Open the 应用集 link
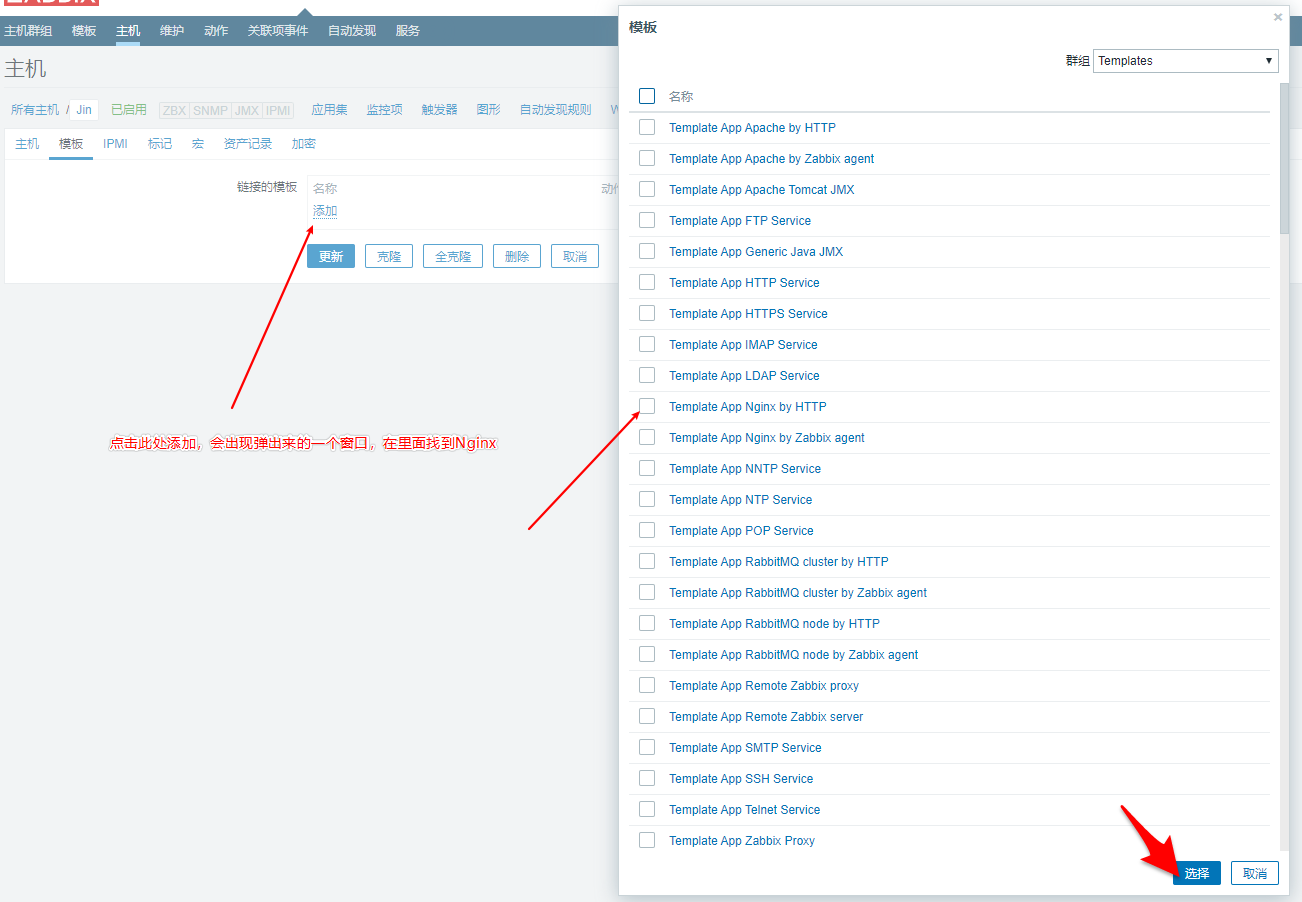Screen dimensions: 1302x902 [x=329, y=110]
